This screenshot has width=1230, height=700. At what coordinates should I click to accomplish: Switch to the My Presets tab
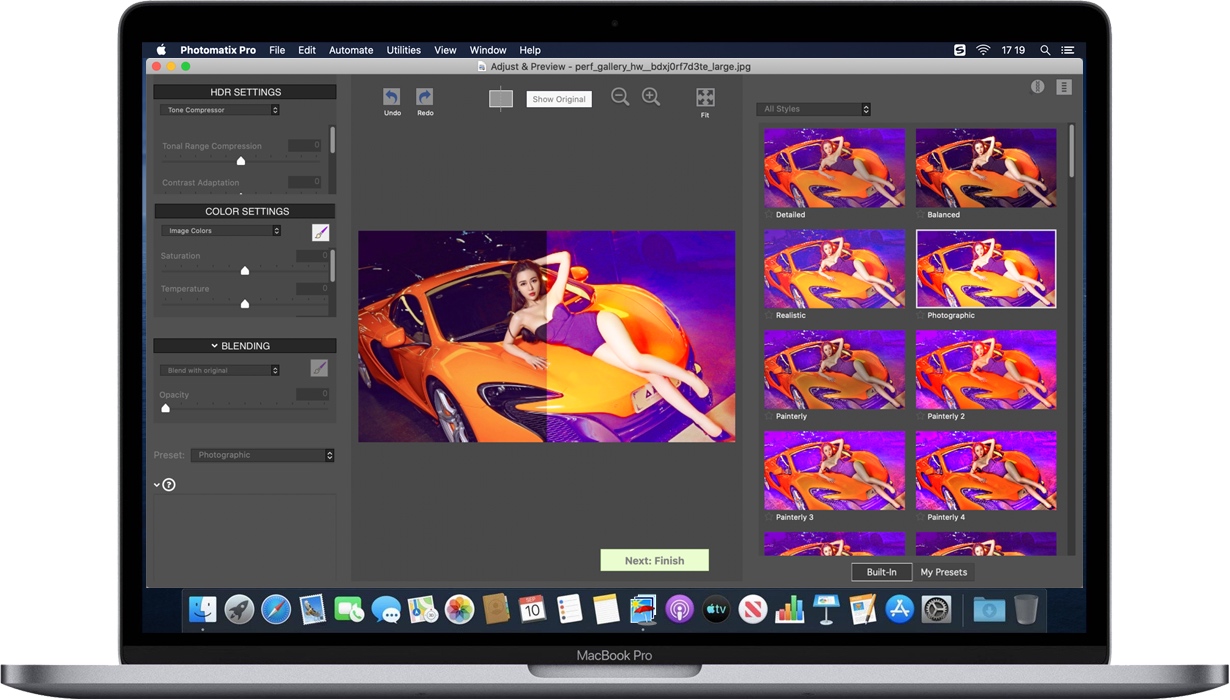click(943, 572)
